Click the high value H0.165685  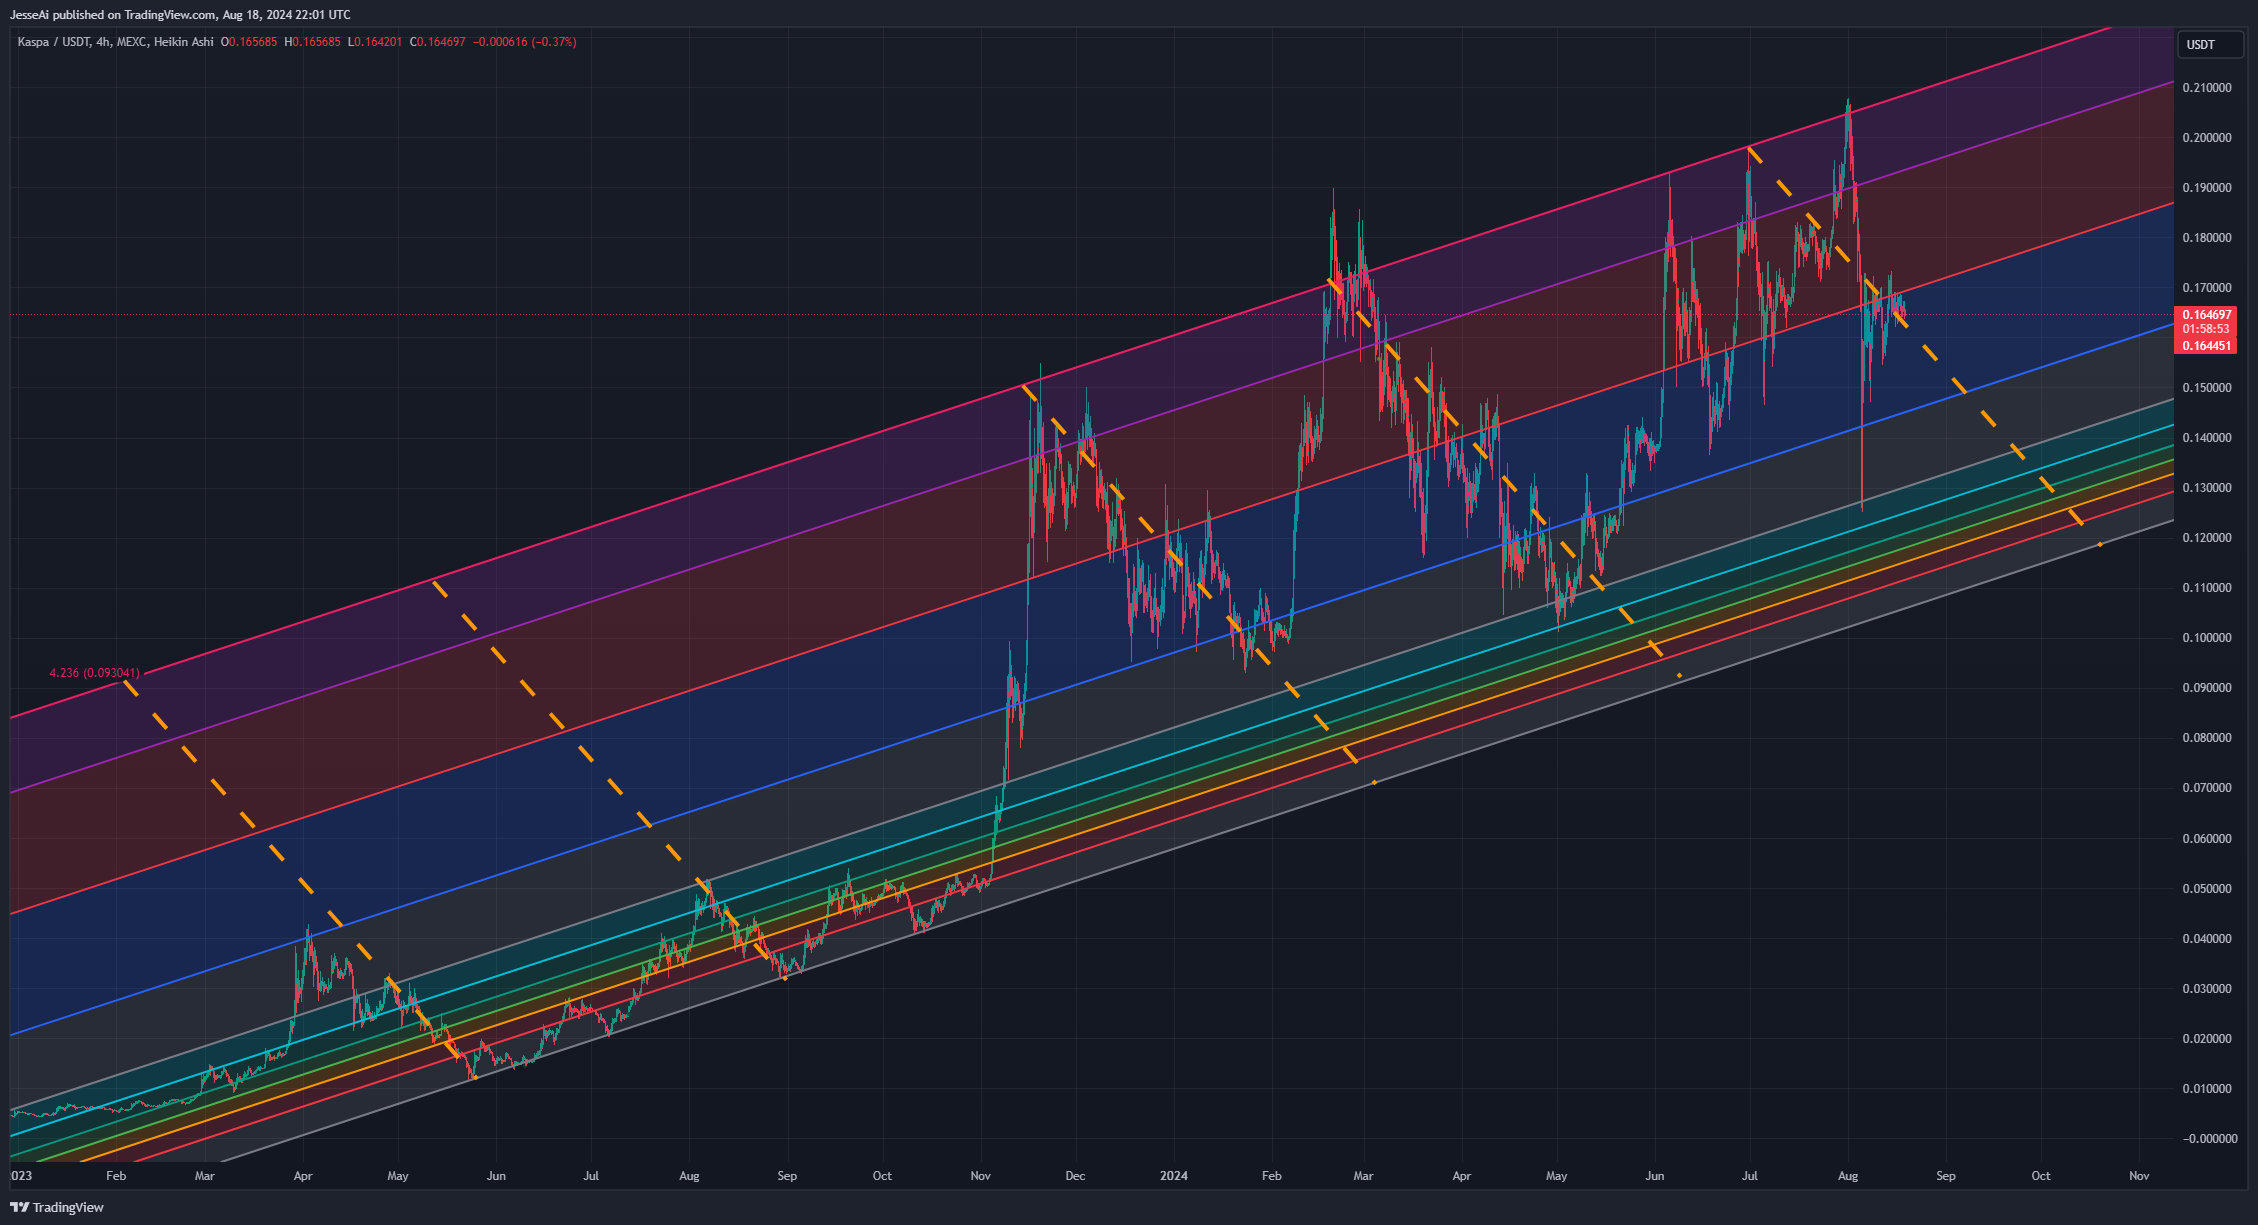(x=312, y=42)
